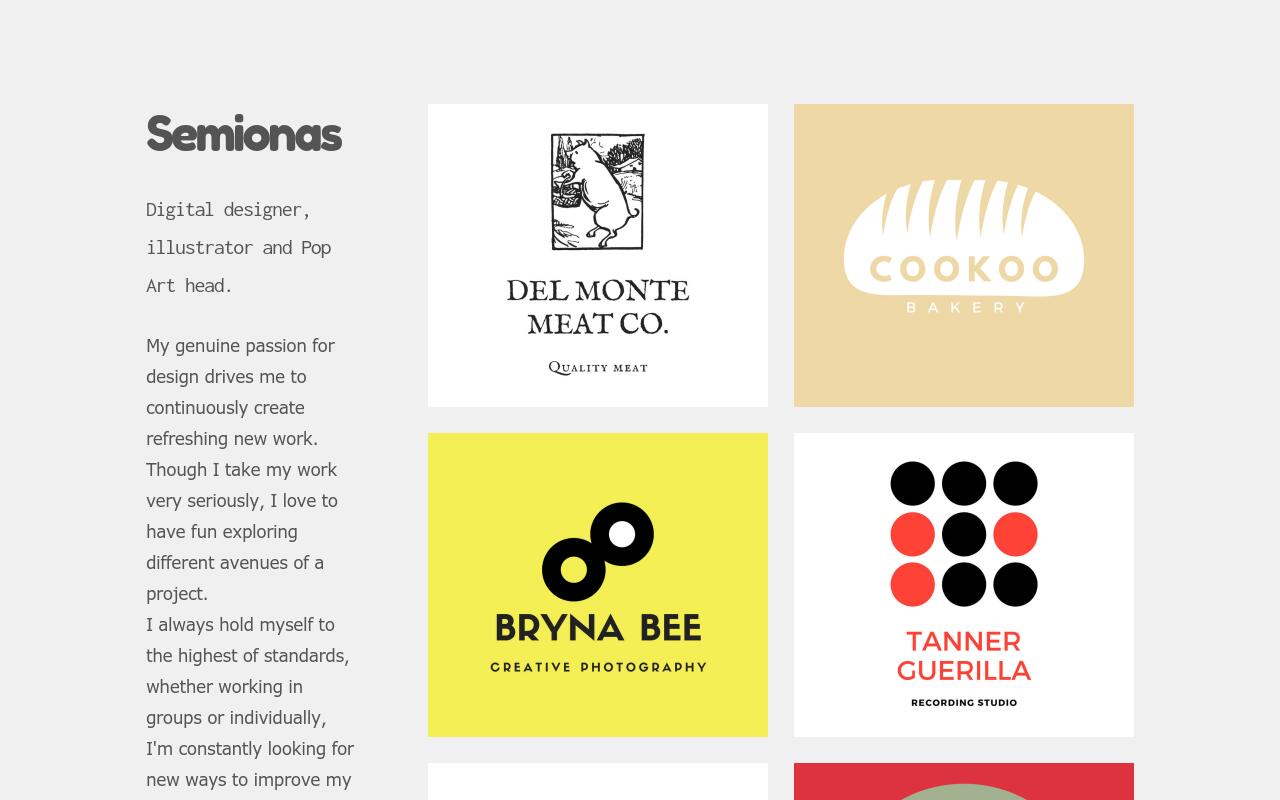The height and width of the screenshot is (800, 1280).
Task: Click the "Creative Photography" tagline
Action: 598,667
